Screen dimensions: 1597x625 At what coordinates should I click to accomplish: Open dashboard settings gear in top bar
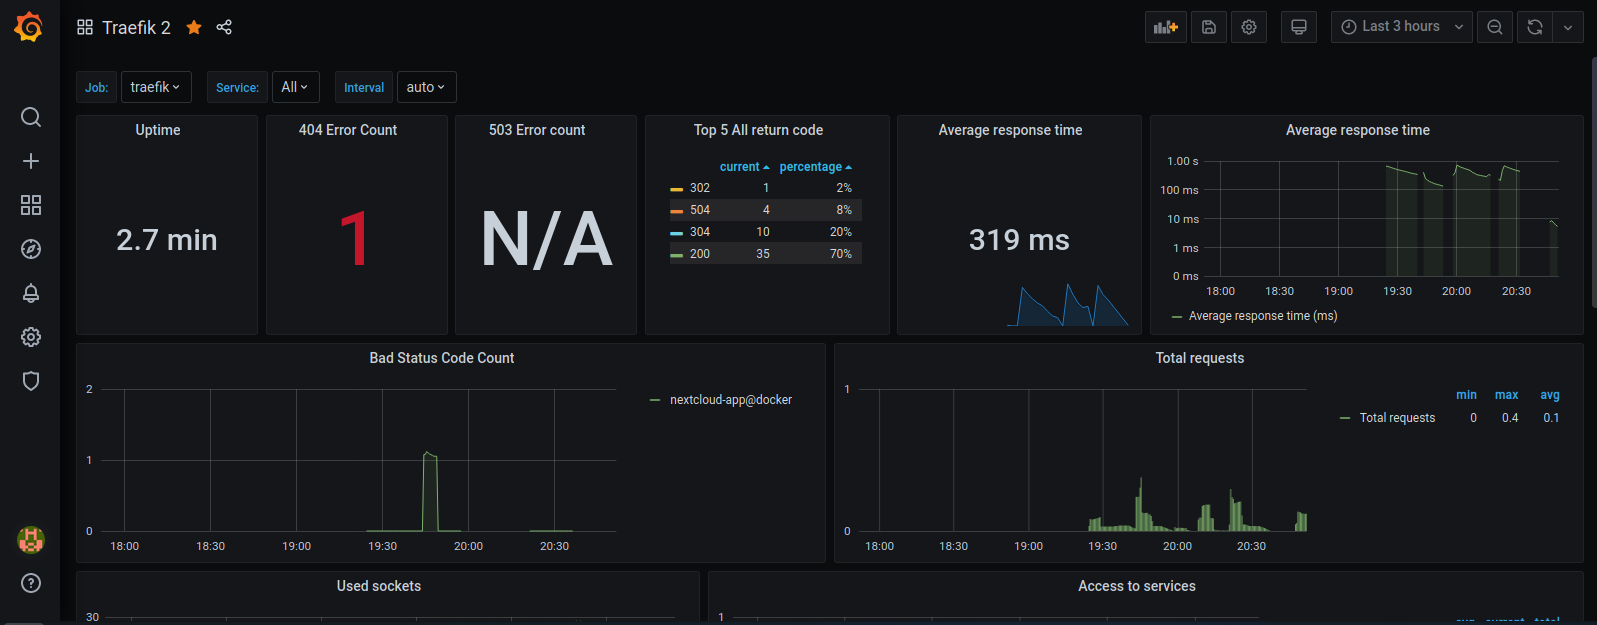(1249, 27)
